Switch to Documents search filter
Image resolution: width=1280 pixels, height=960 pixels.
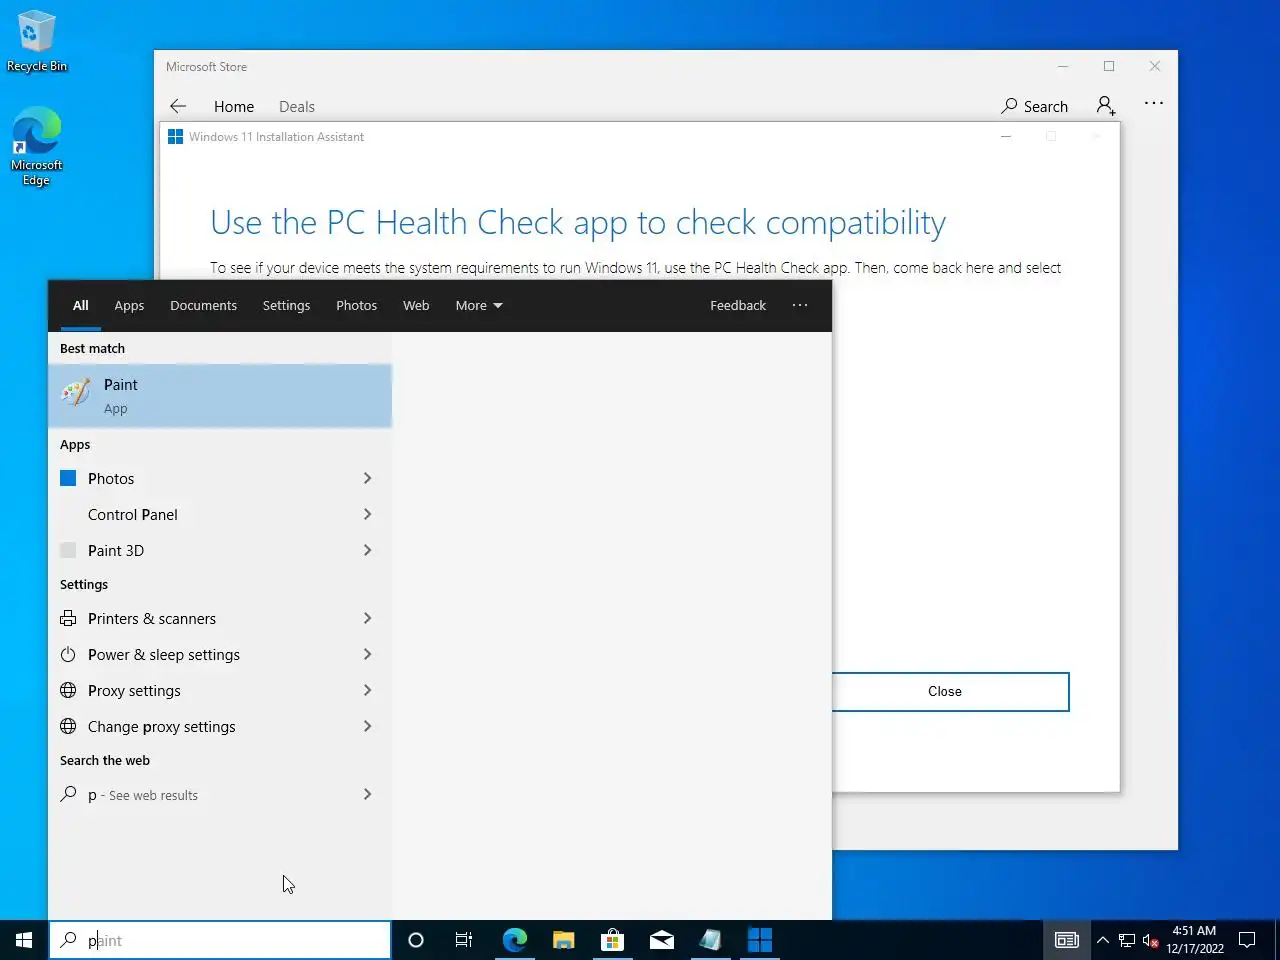tap(203, 305)
